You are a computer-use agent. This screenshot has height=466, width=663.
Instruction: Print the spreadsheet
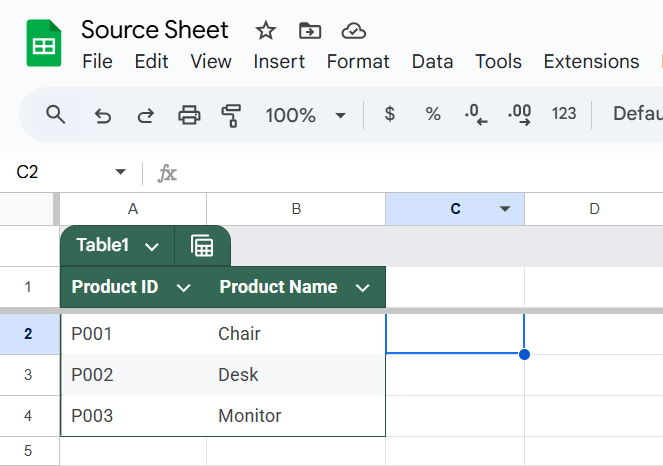[x=189, y=115]
